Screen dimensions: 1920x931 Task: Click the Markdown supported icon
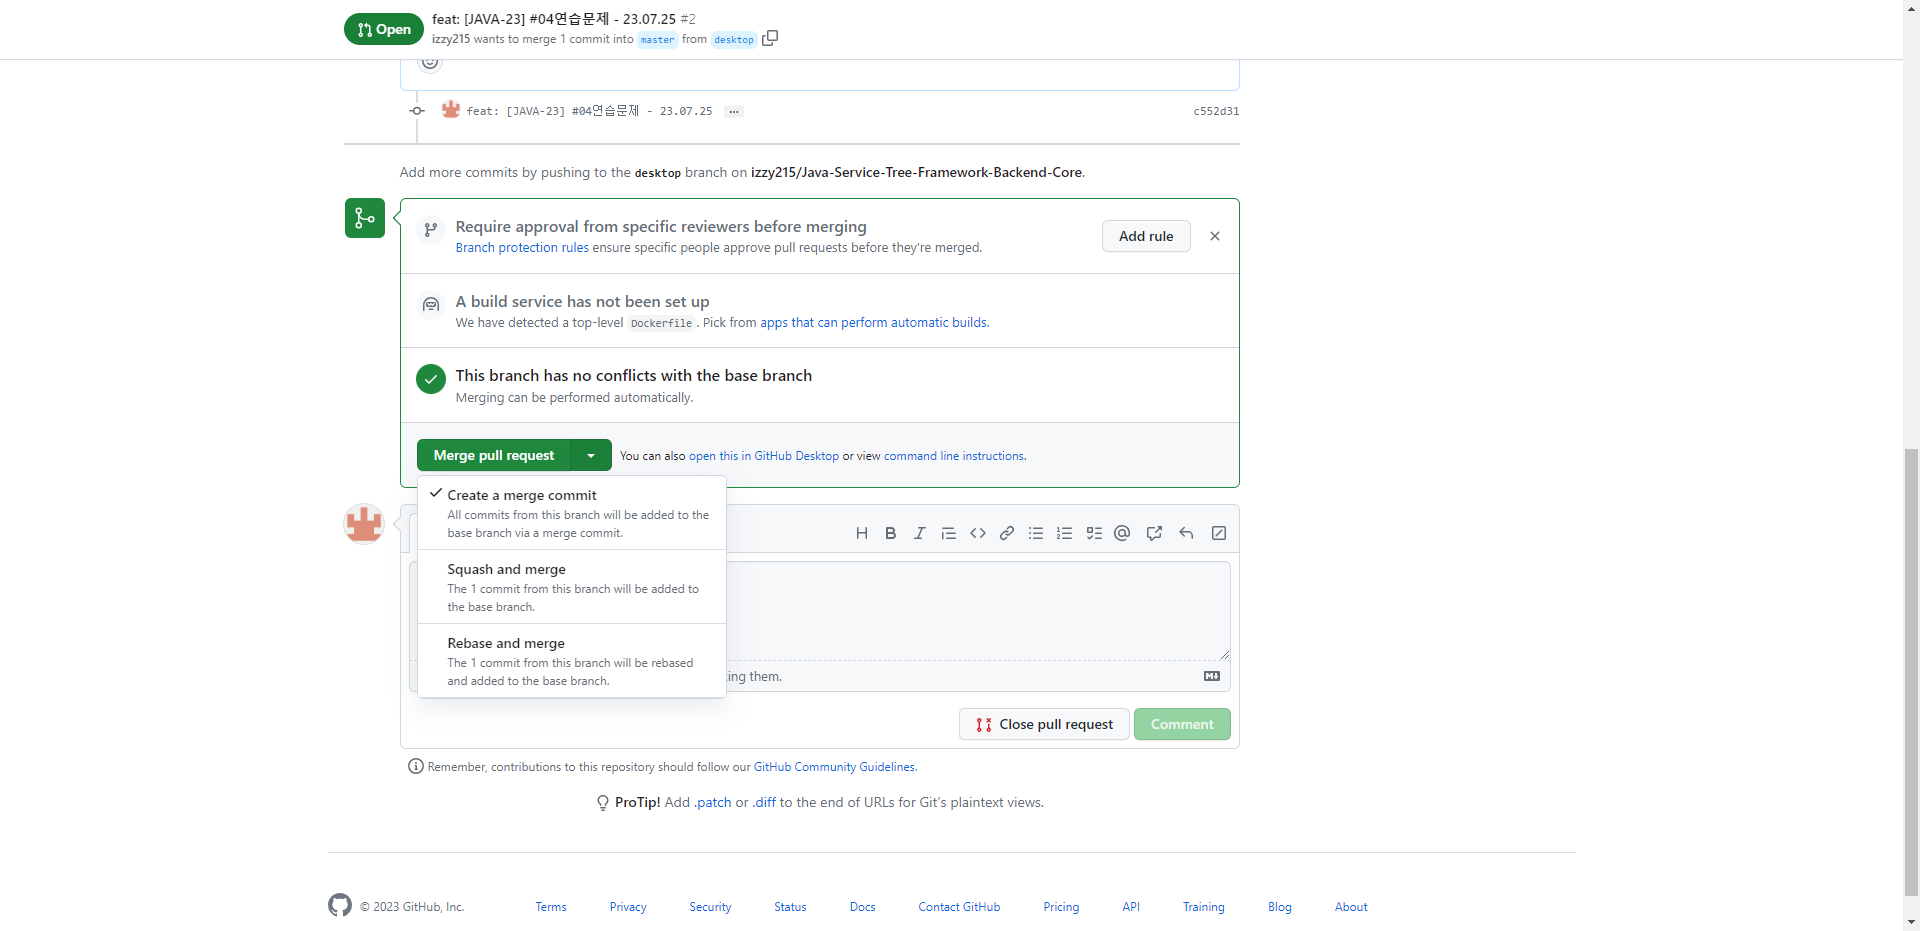(1212, 676)
